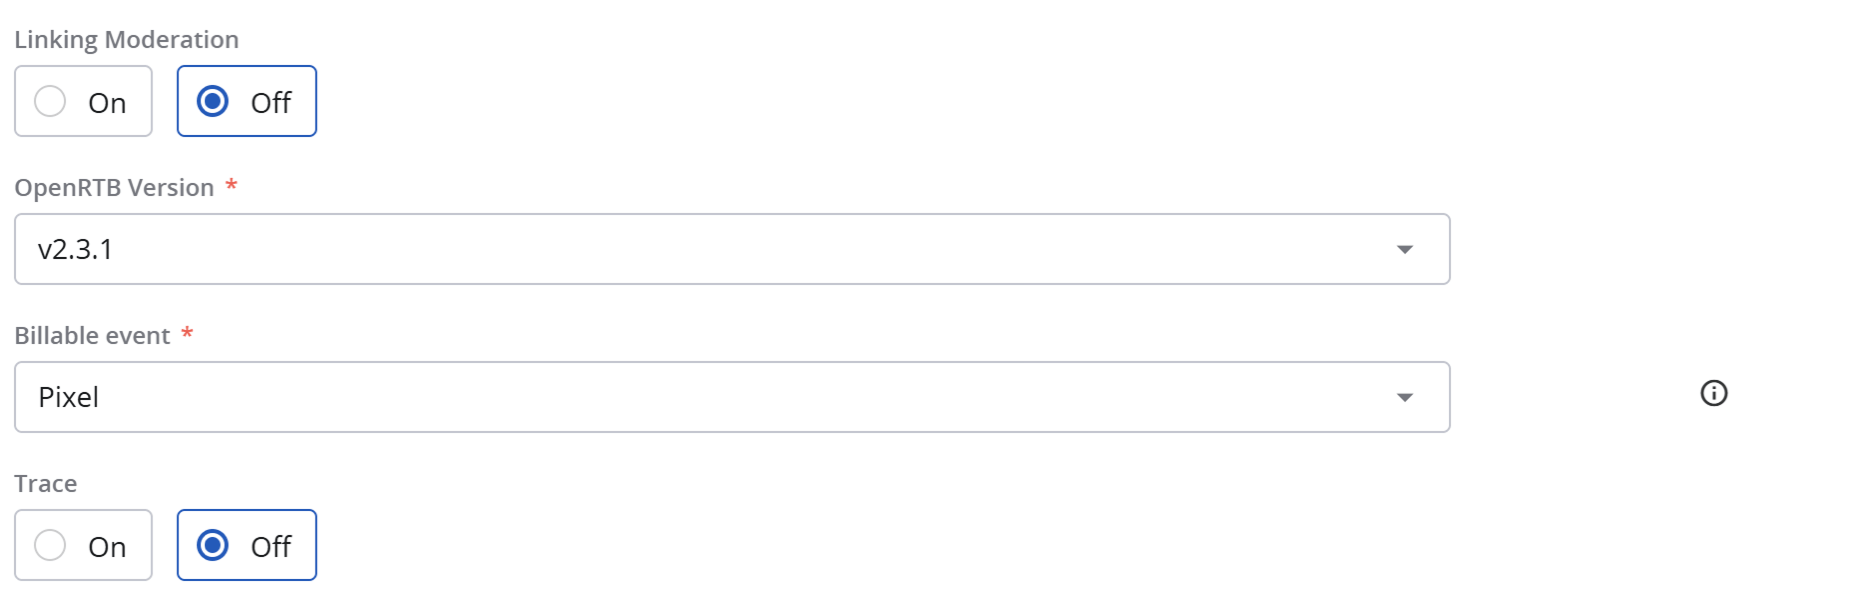Click the Linking Moderation label
This screenshot has height=601, width=1875.
tap(126, 39)
